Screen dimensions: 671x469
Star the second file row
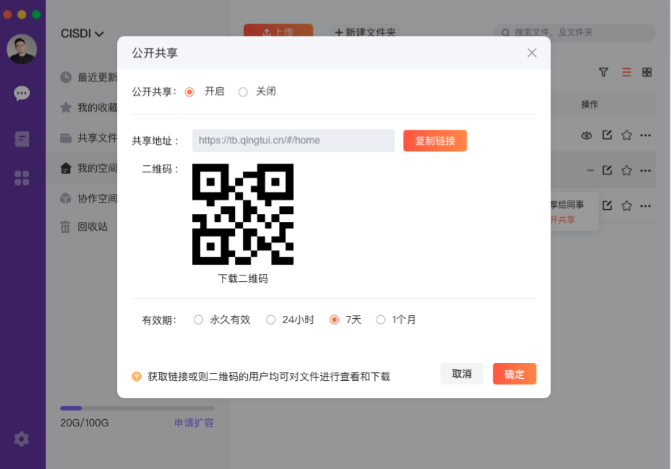pos(626,170)
